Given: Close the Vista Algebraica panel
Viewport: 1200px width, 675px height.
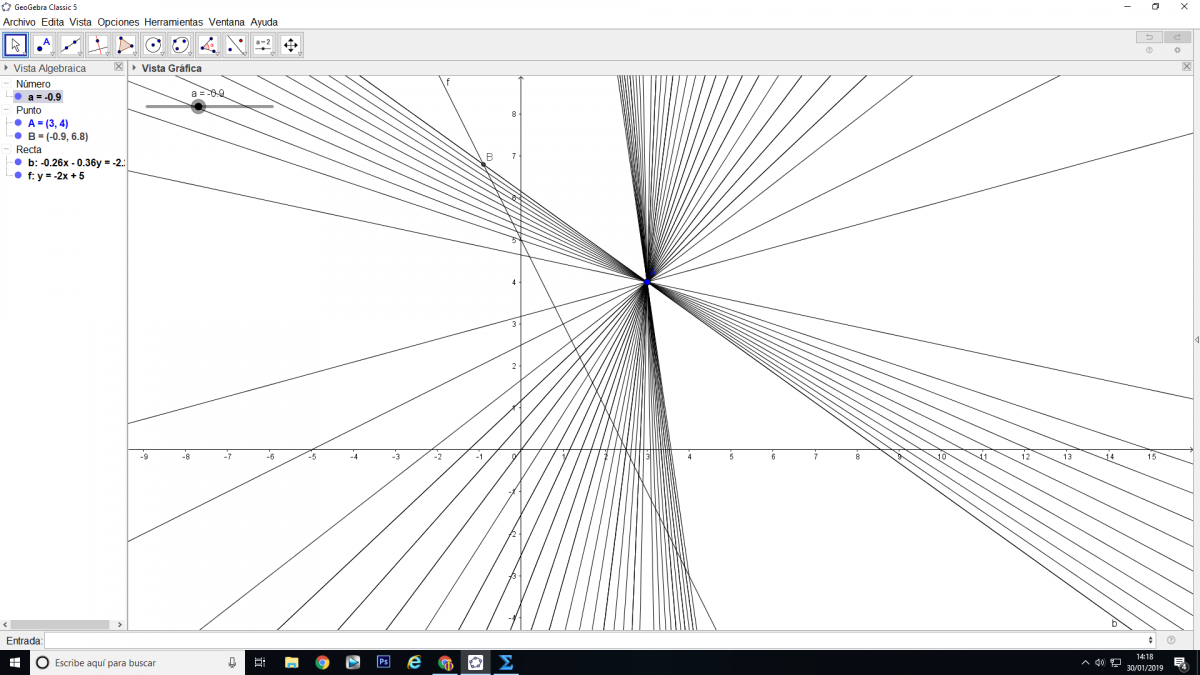Looking at the screenshot, I should click(119, 67).
